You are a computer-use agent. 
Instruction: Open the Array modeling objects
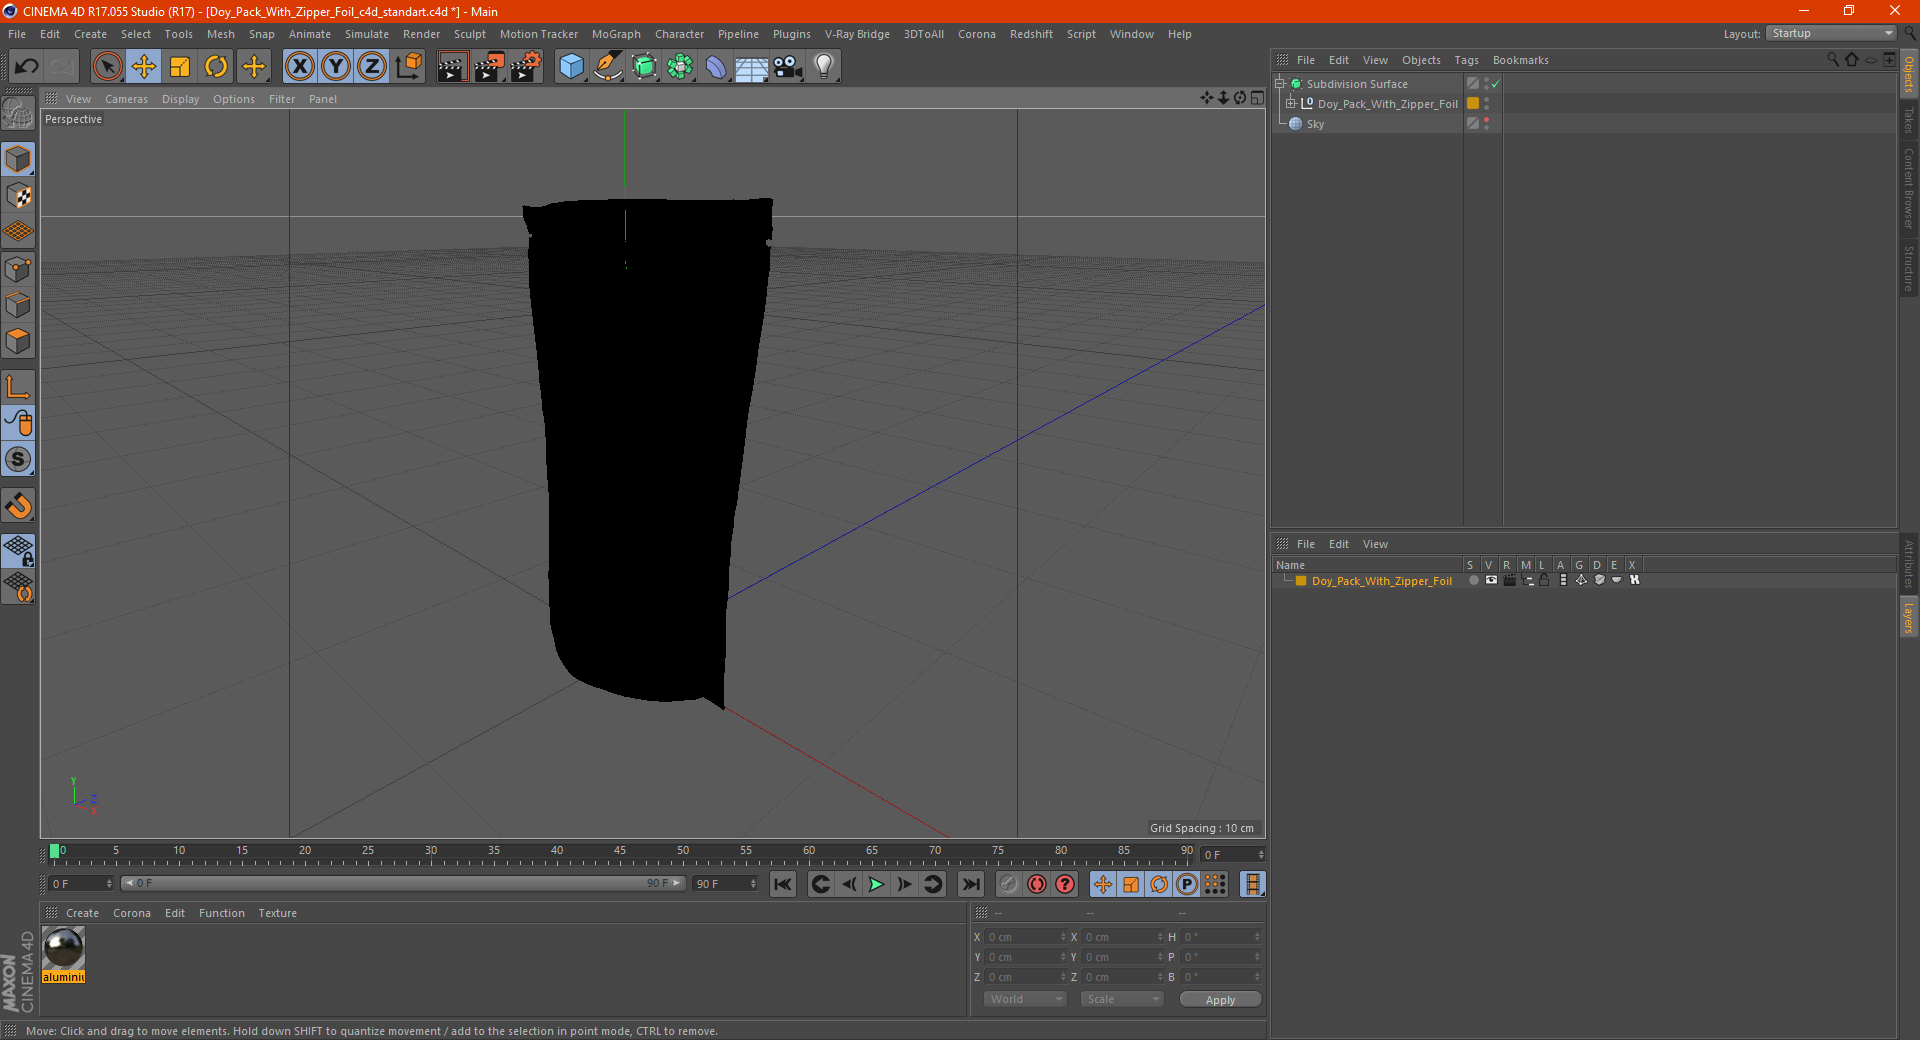680,67
